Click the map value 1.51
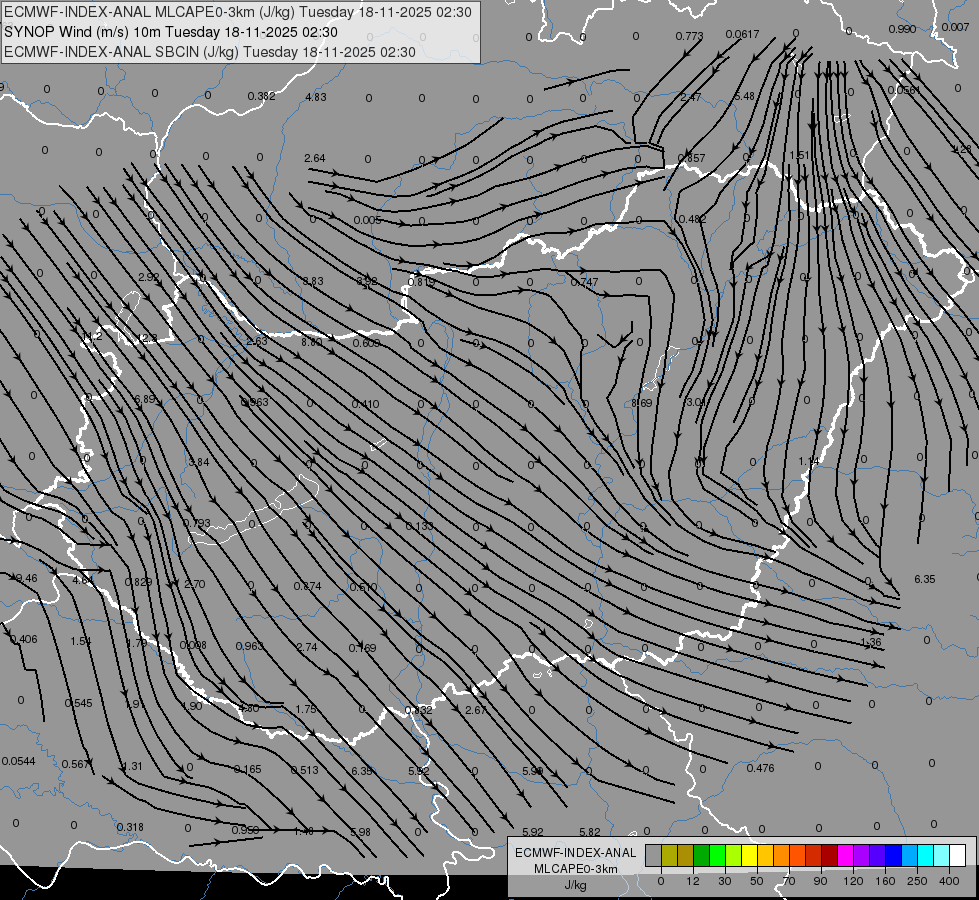 tap(799, 155)
